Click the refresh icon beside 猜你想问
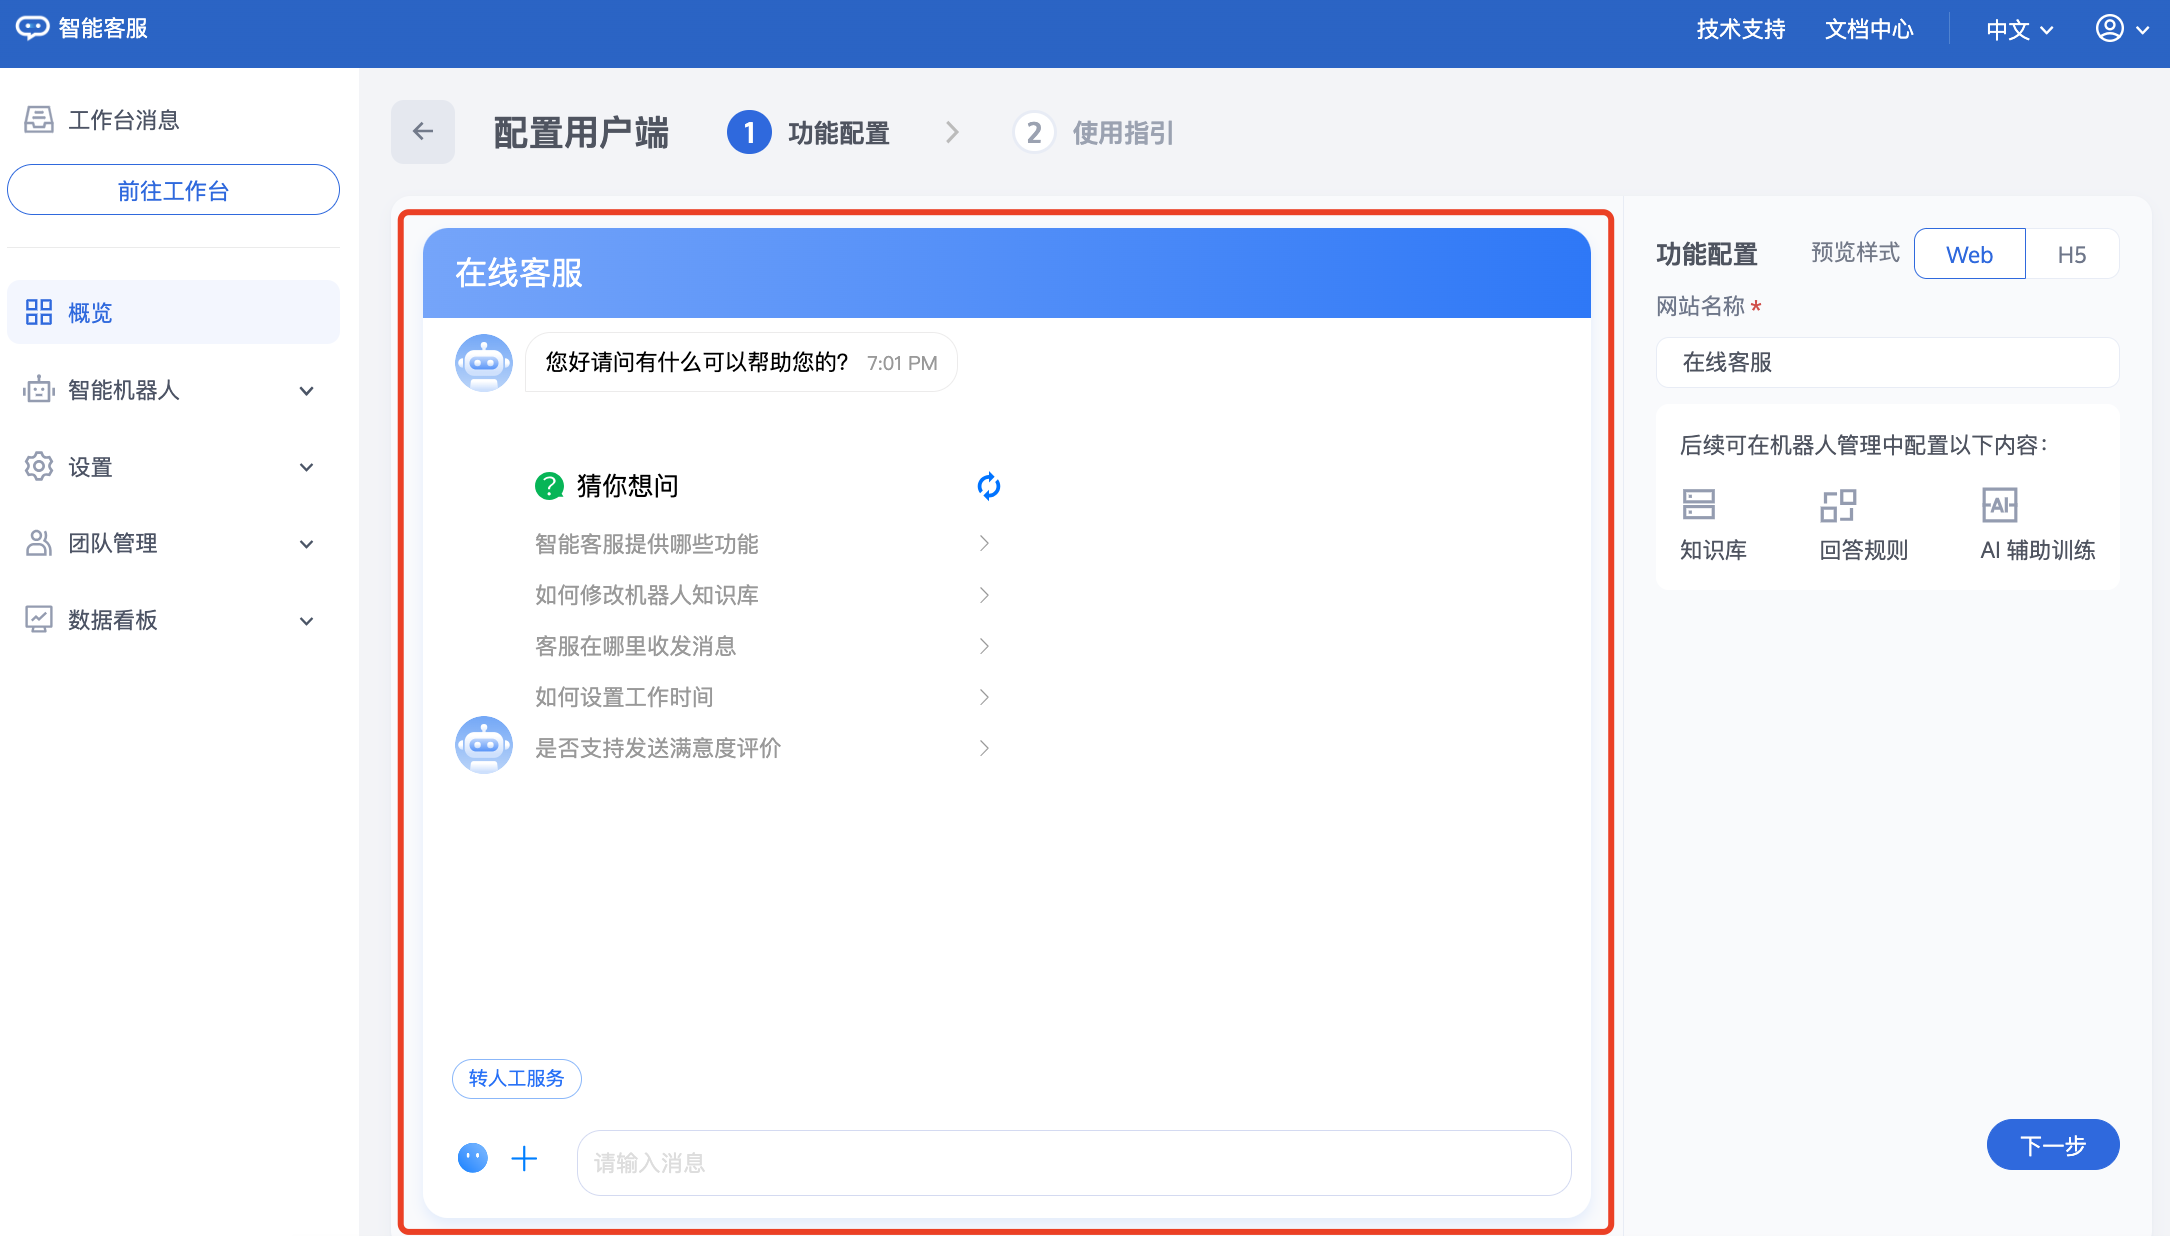 [988, 486]
